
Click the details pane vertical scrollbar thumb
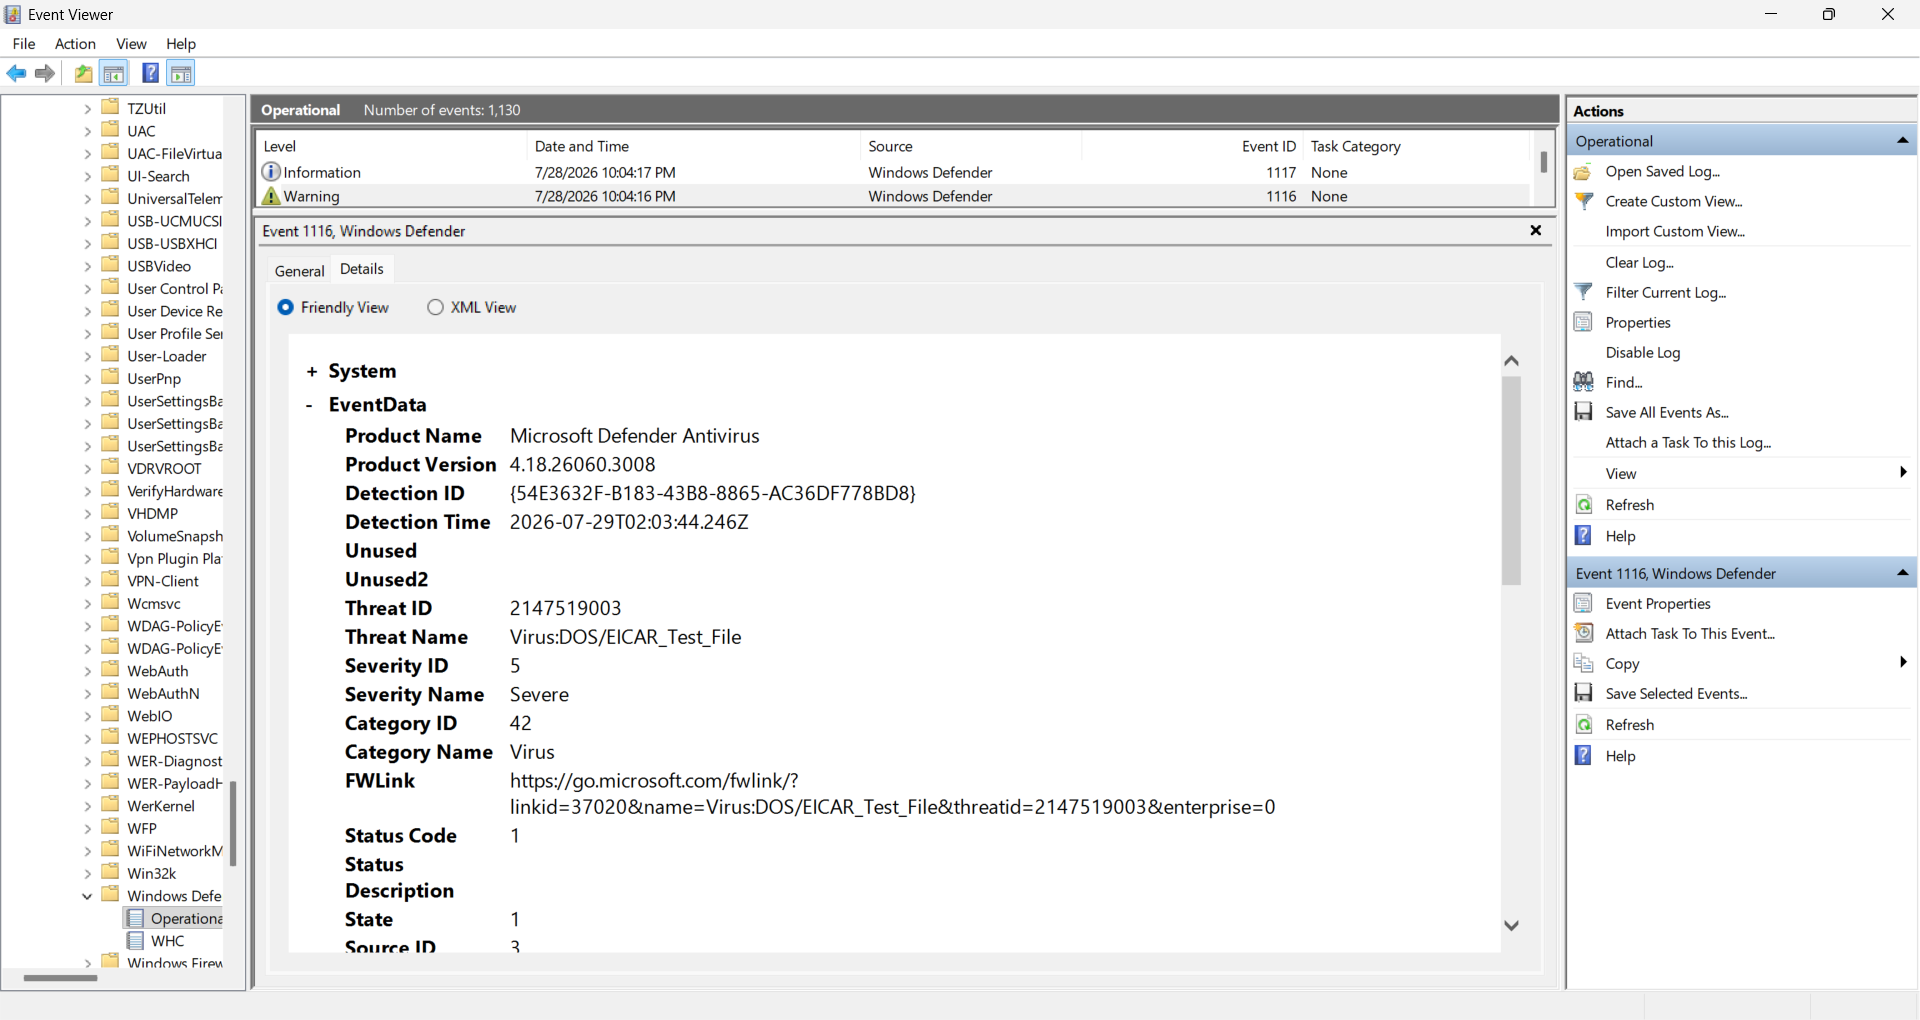click(1511, 481)
